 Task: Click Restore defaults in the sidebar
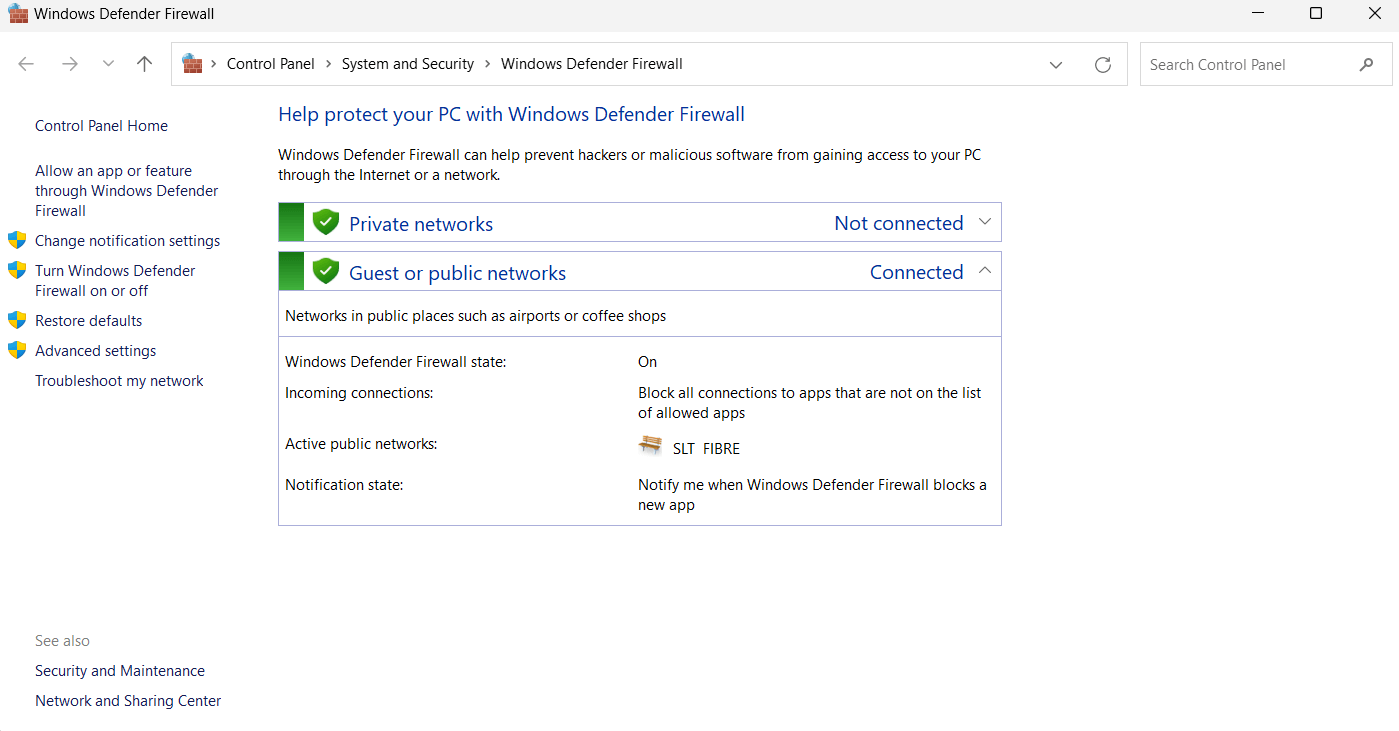[x=88, y=320]
